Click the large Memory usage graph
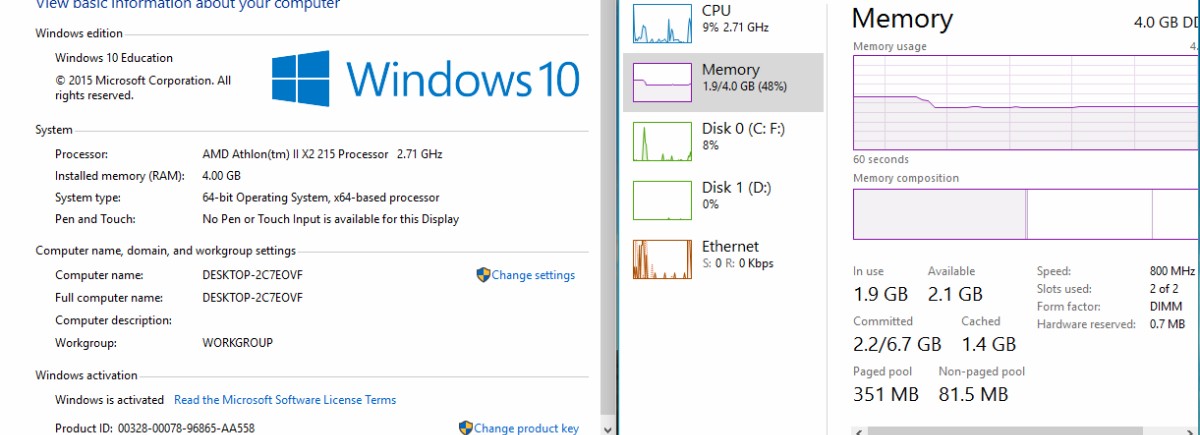Screen dimensions: 1200x435 1025,102
